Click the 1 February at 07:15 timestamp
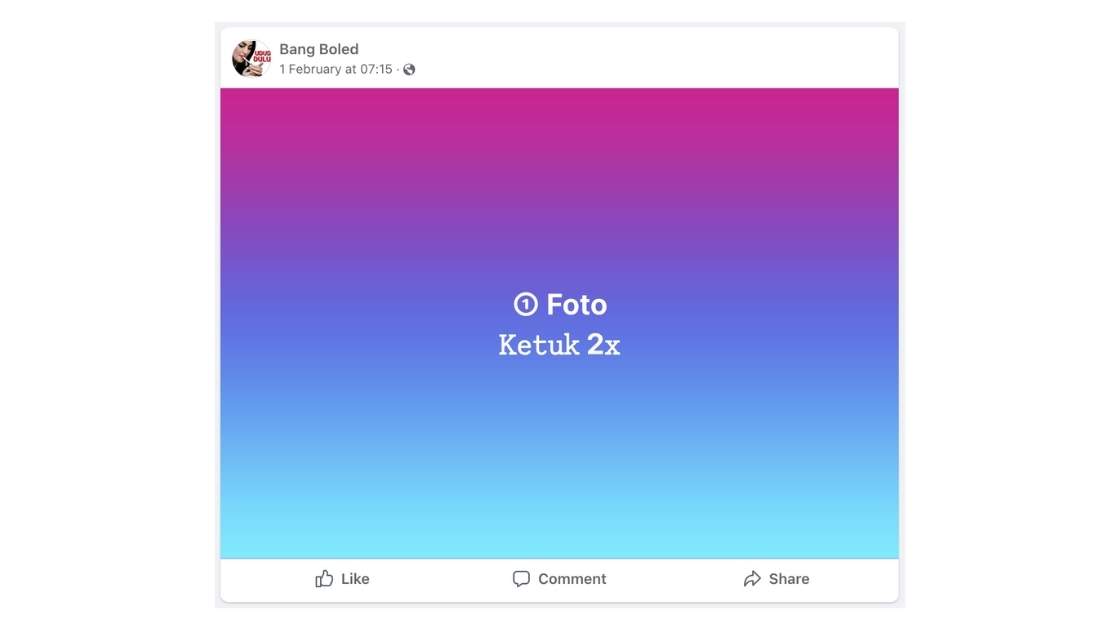The height and width of the screenshot is (630, 1120). (x=335, y=70)
